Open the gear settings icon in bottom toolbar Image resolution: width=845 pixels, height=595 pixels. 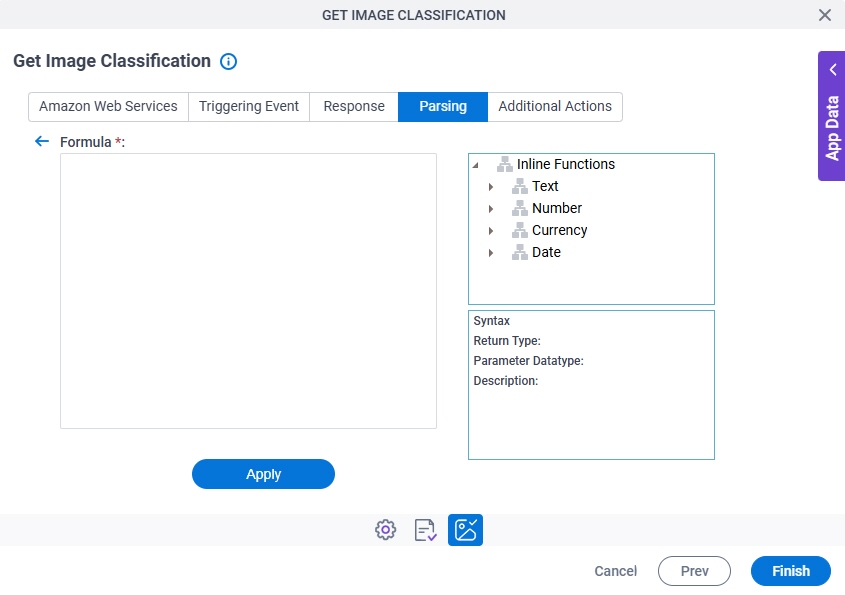[385, 530]
